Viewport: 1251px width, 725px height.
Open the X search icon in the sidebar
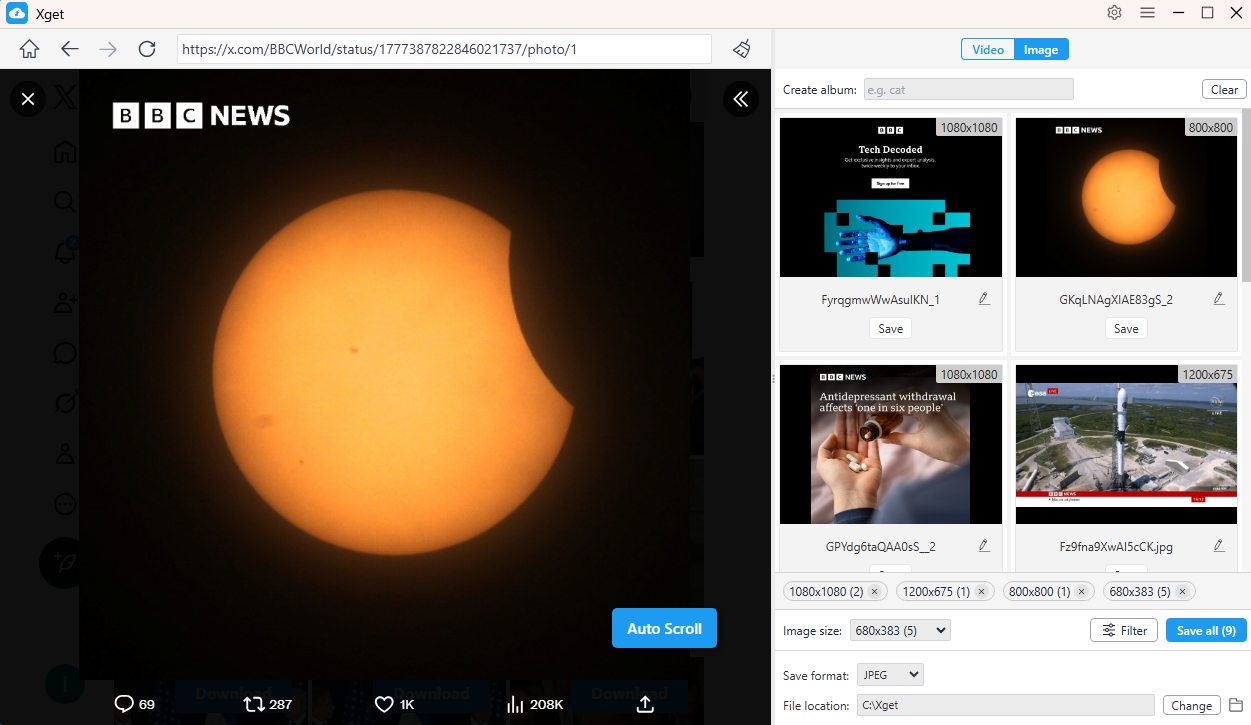click(x=65, y=202)
